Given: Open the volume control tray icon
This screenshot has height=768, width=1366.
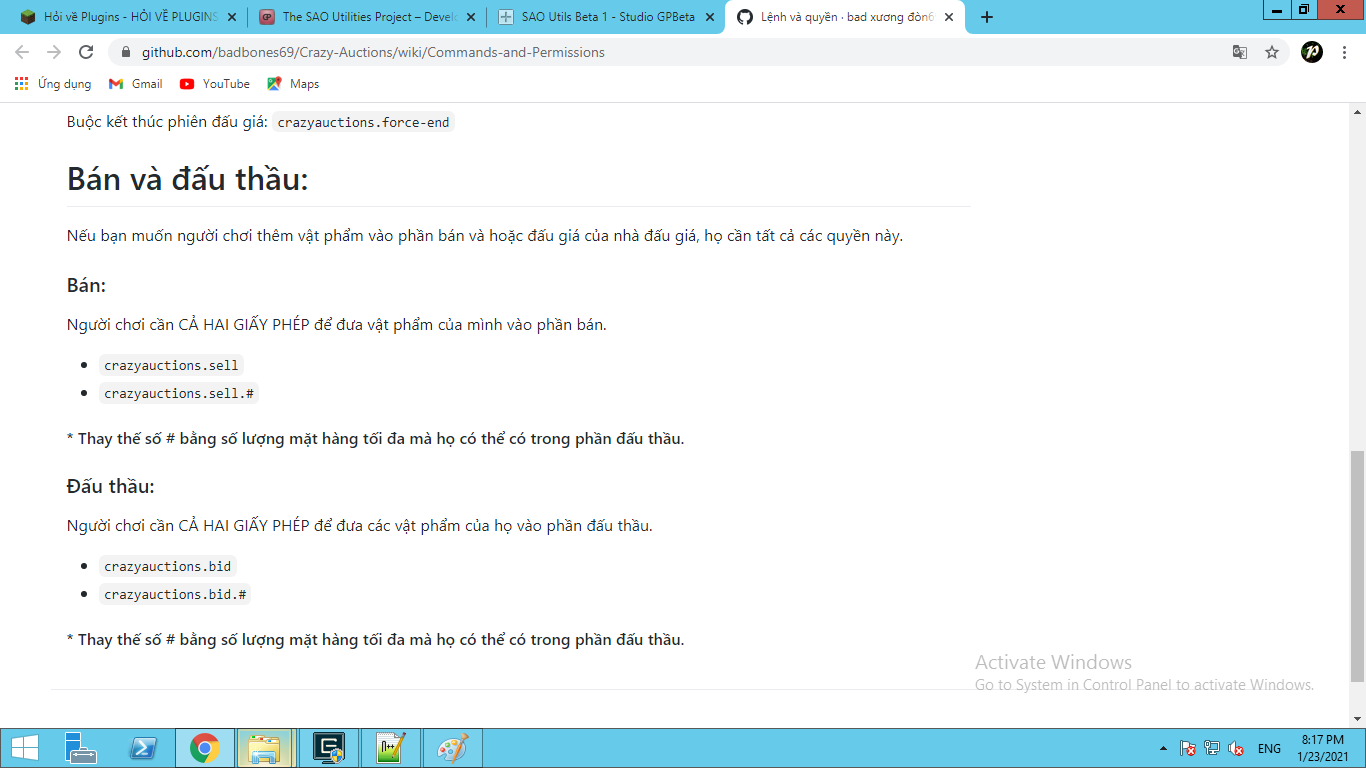Looking at the screenshot, I should (1236, 748).
